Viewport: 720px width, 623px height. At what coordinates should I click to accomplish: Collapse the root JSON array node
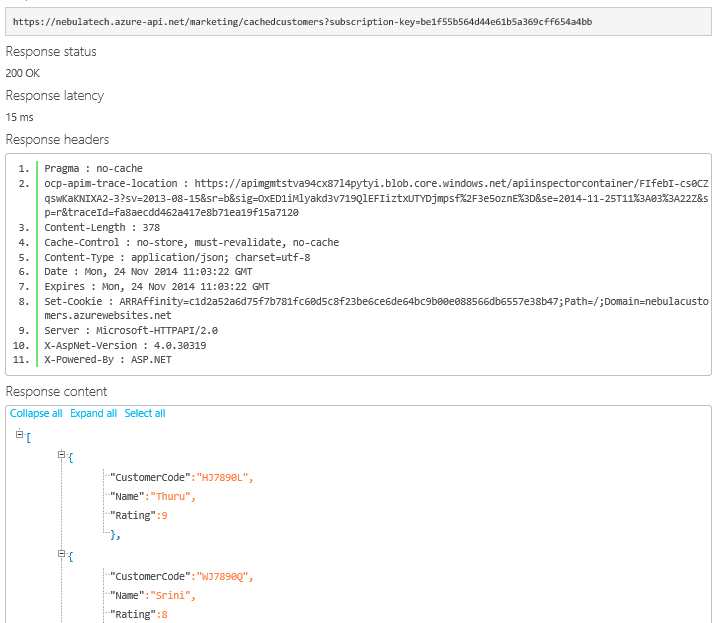(x=20, y=434)
